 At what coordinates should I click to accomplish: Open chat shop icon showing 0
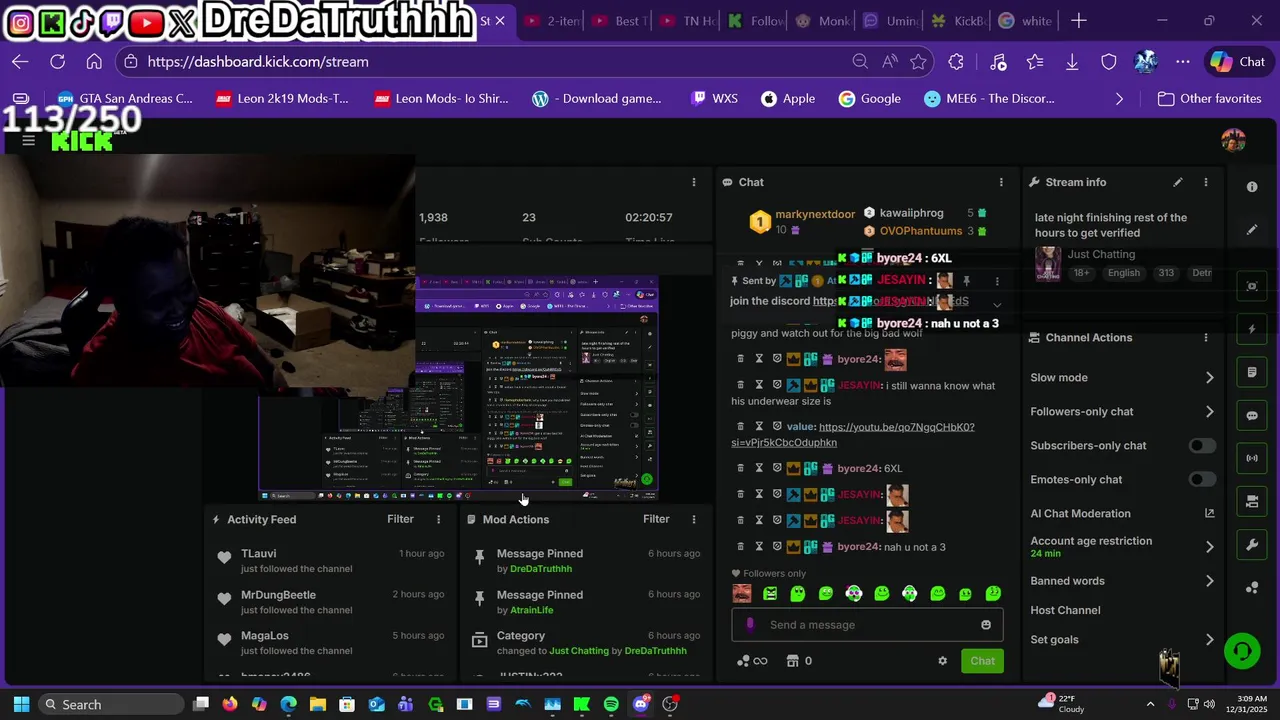point(799,661)
